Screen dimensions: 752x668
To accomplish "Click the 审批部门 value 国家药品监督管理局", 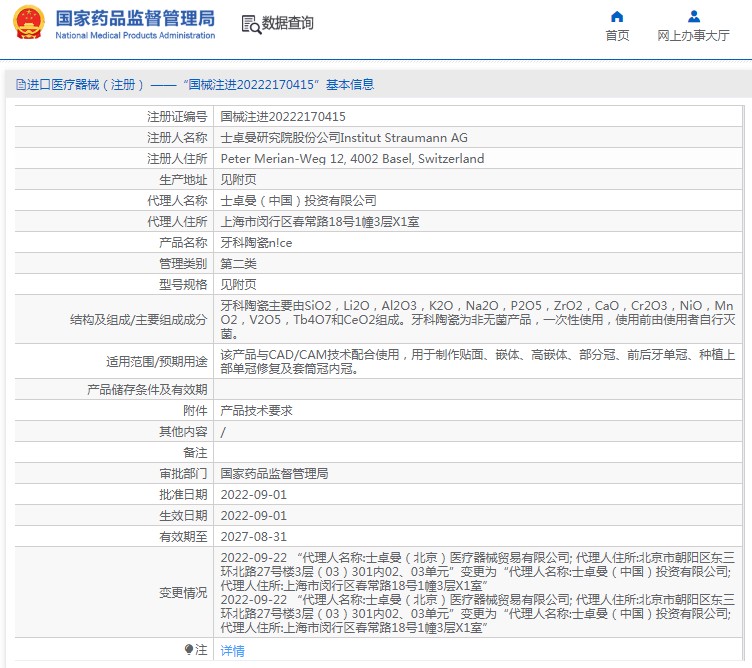I will [274, 474].
